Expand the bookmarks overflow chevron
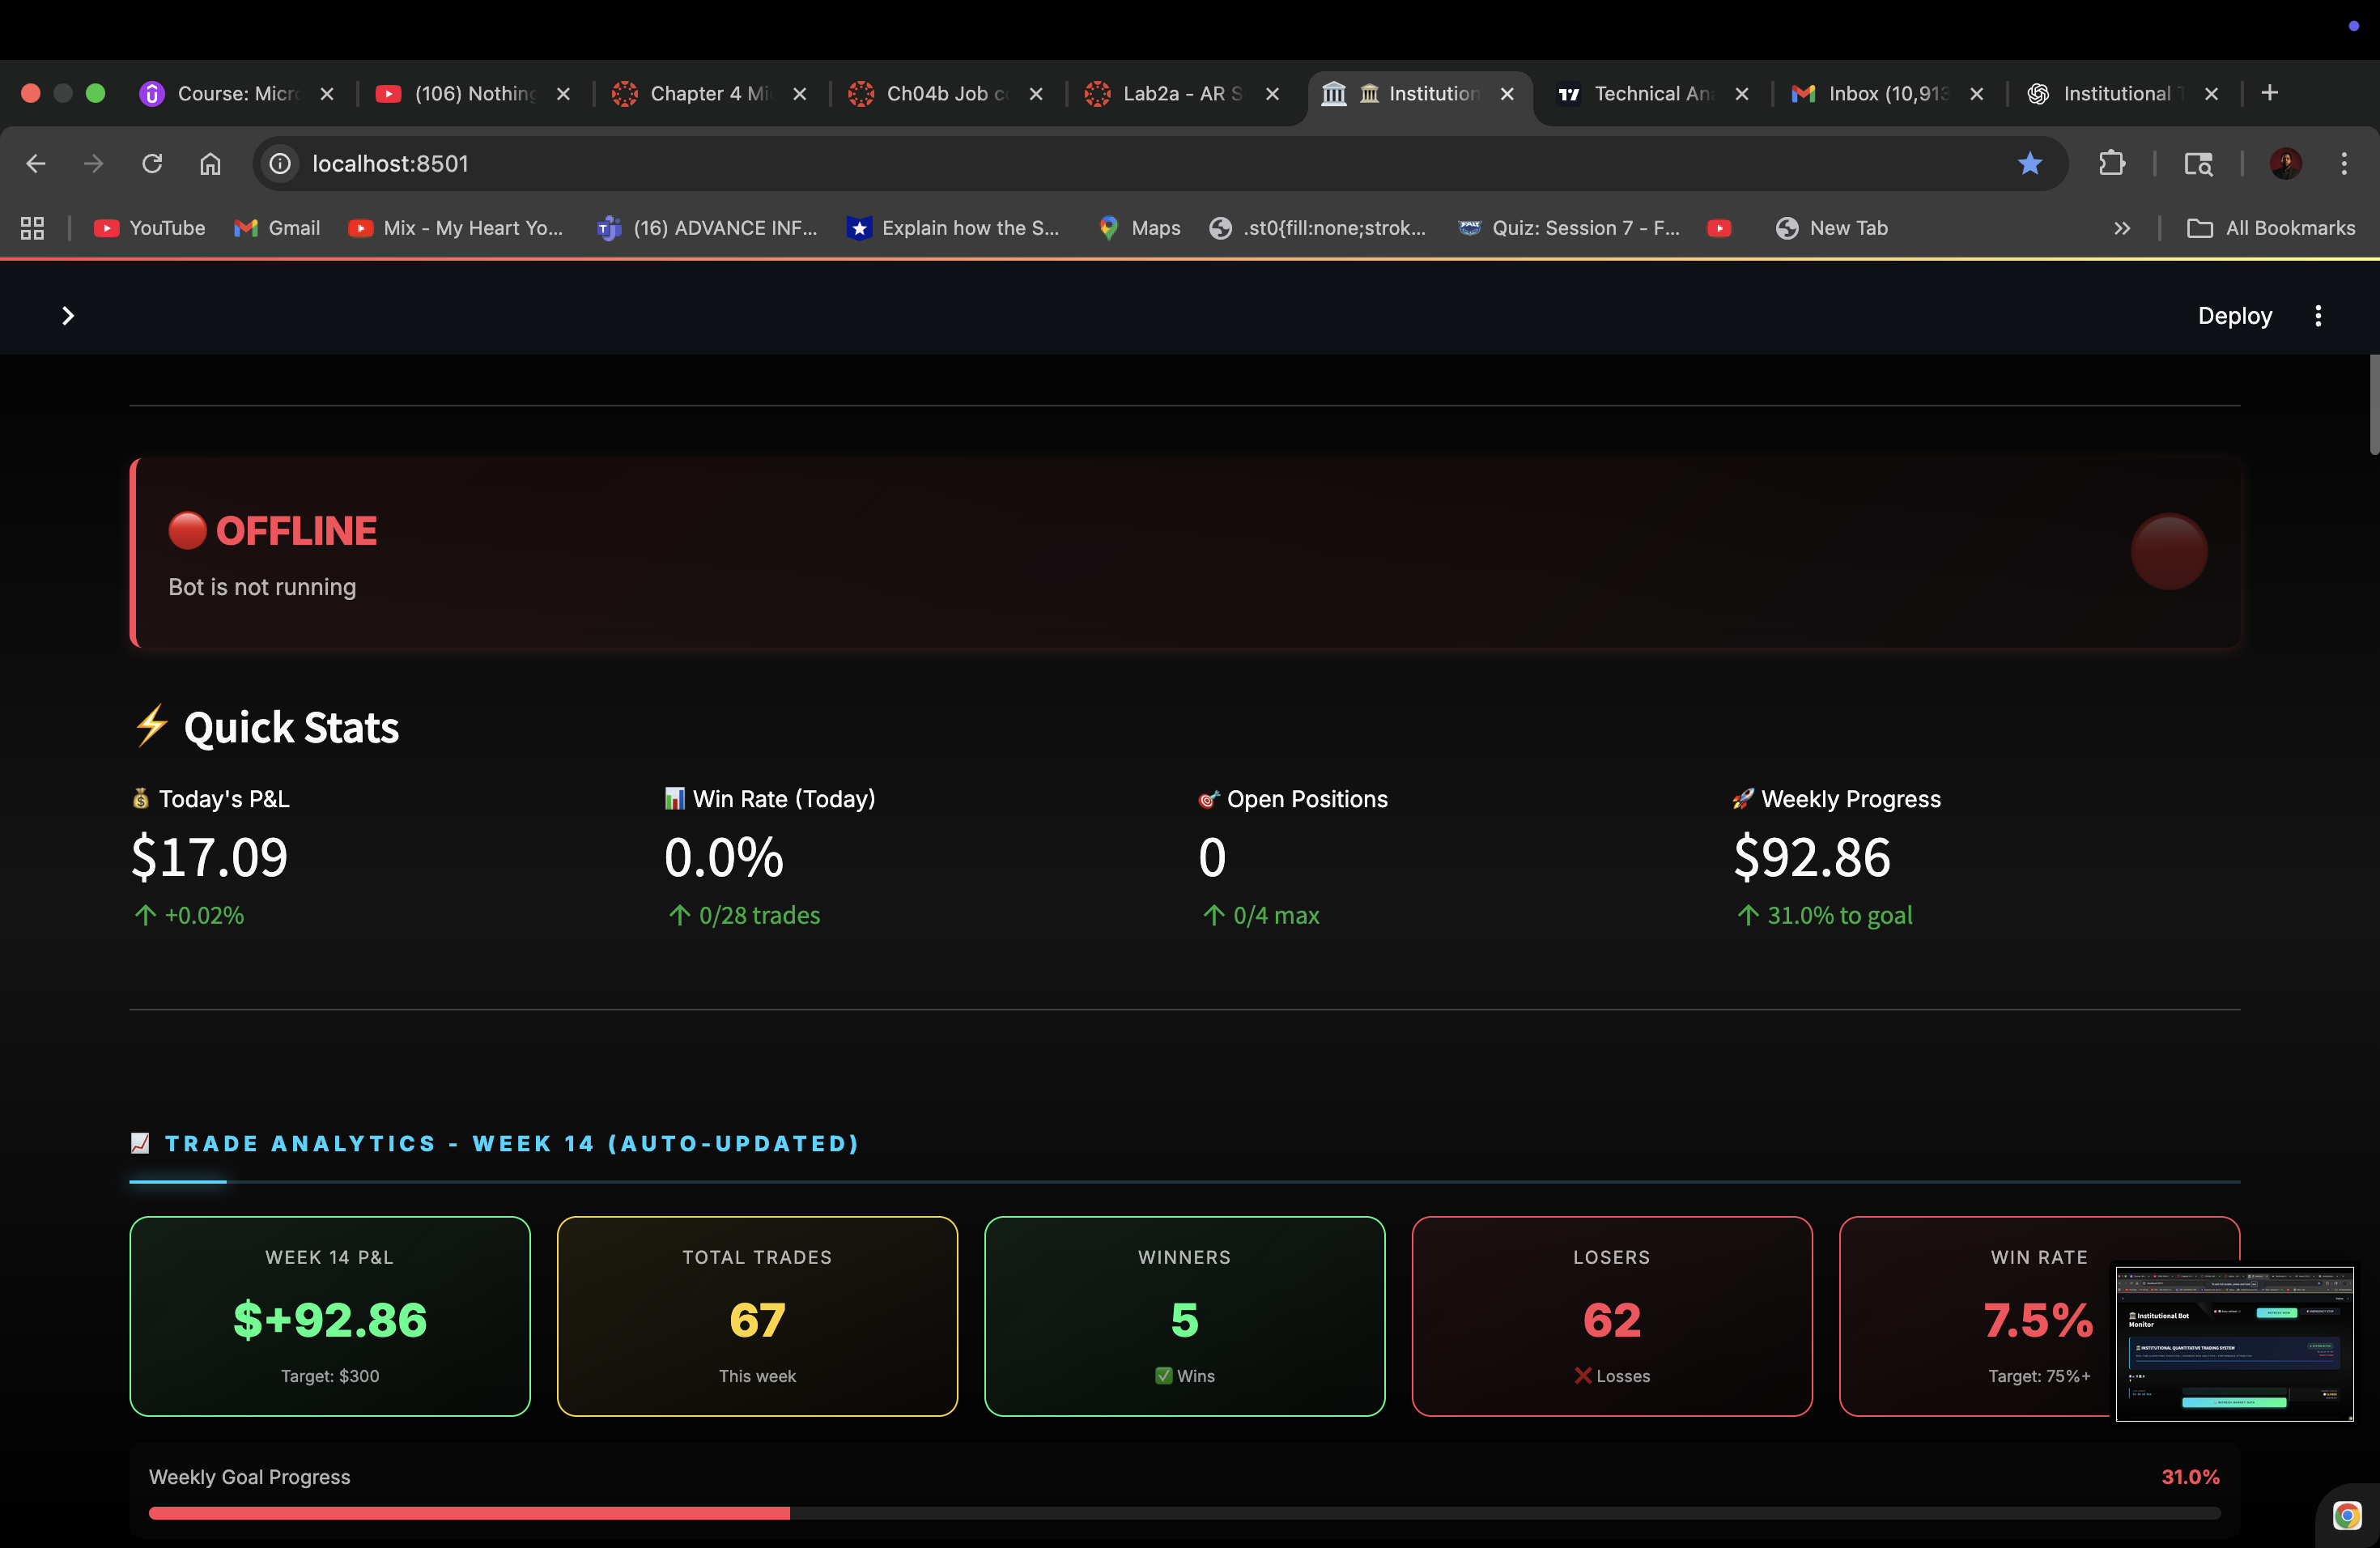The width and height of the screenshot is (2380, 1548). (x=2122, y=228)
